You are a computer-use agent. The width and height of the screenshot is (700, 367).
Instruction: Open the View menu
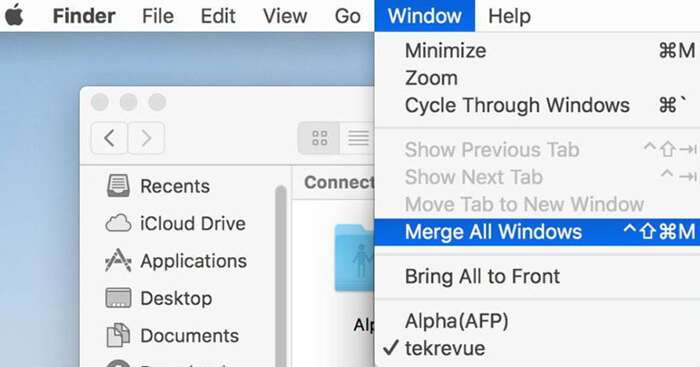click(x=285, y=16)
